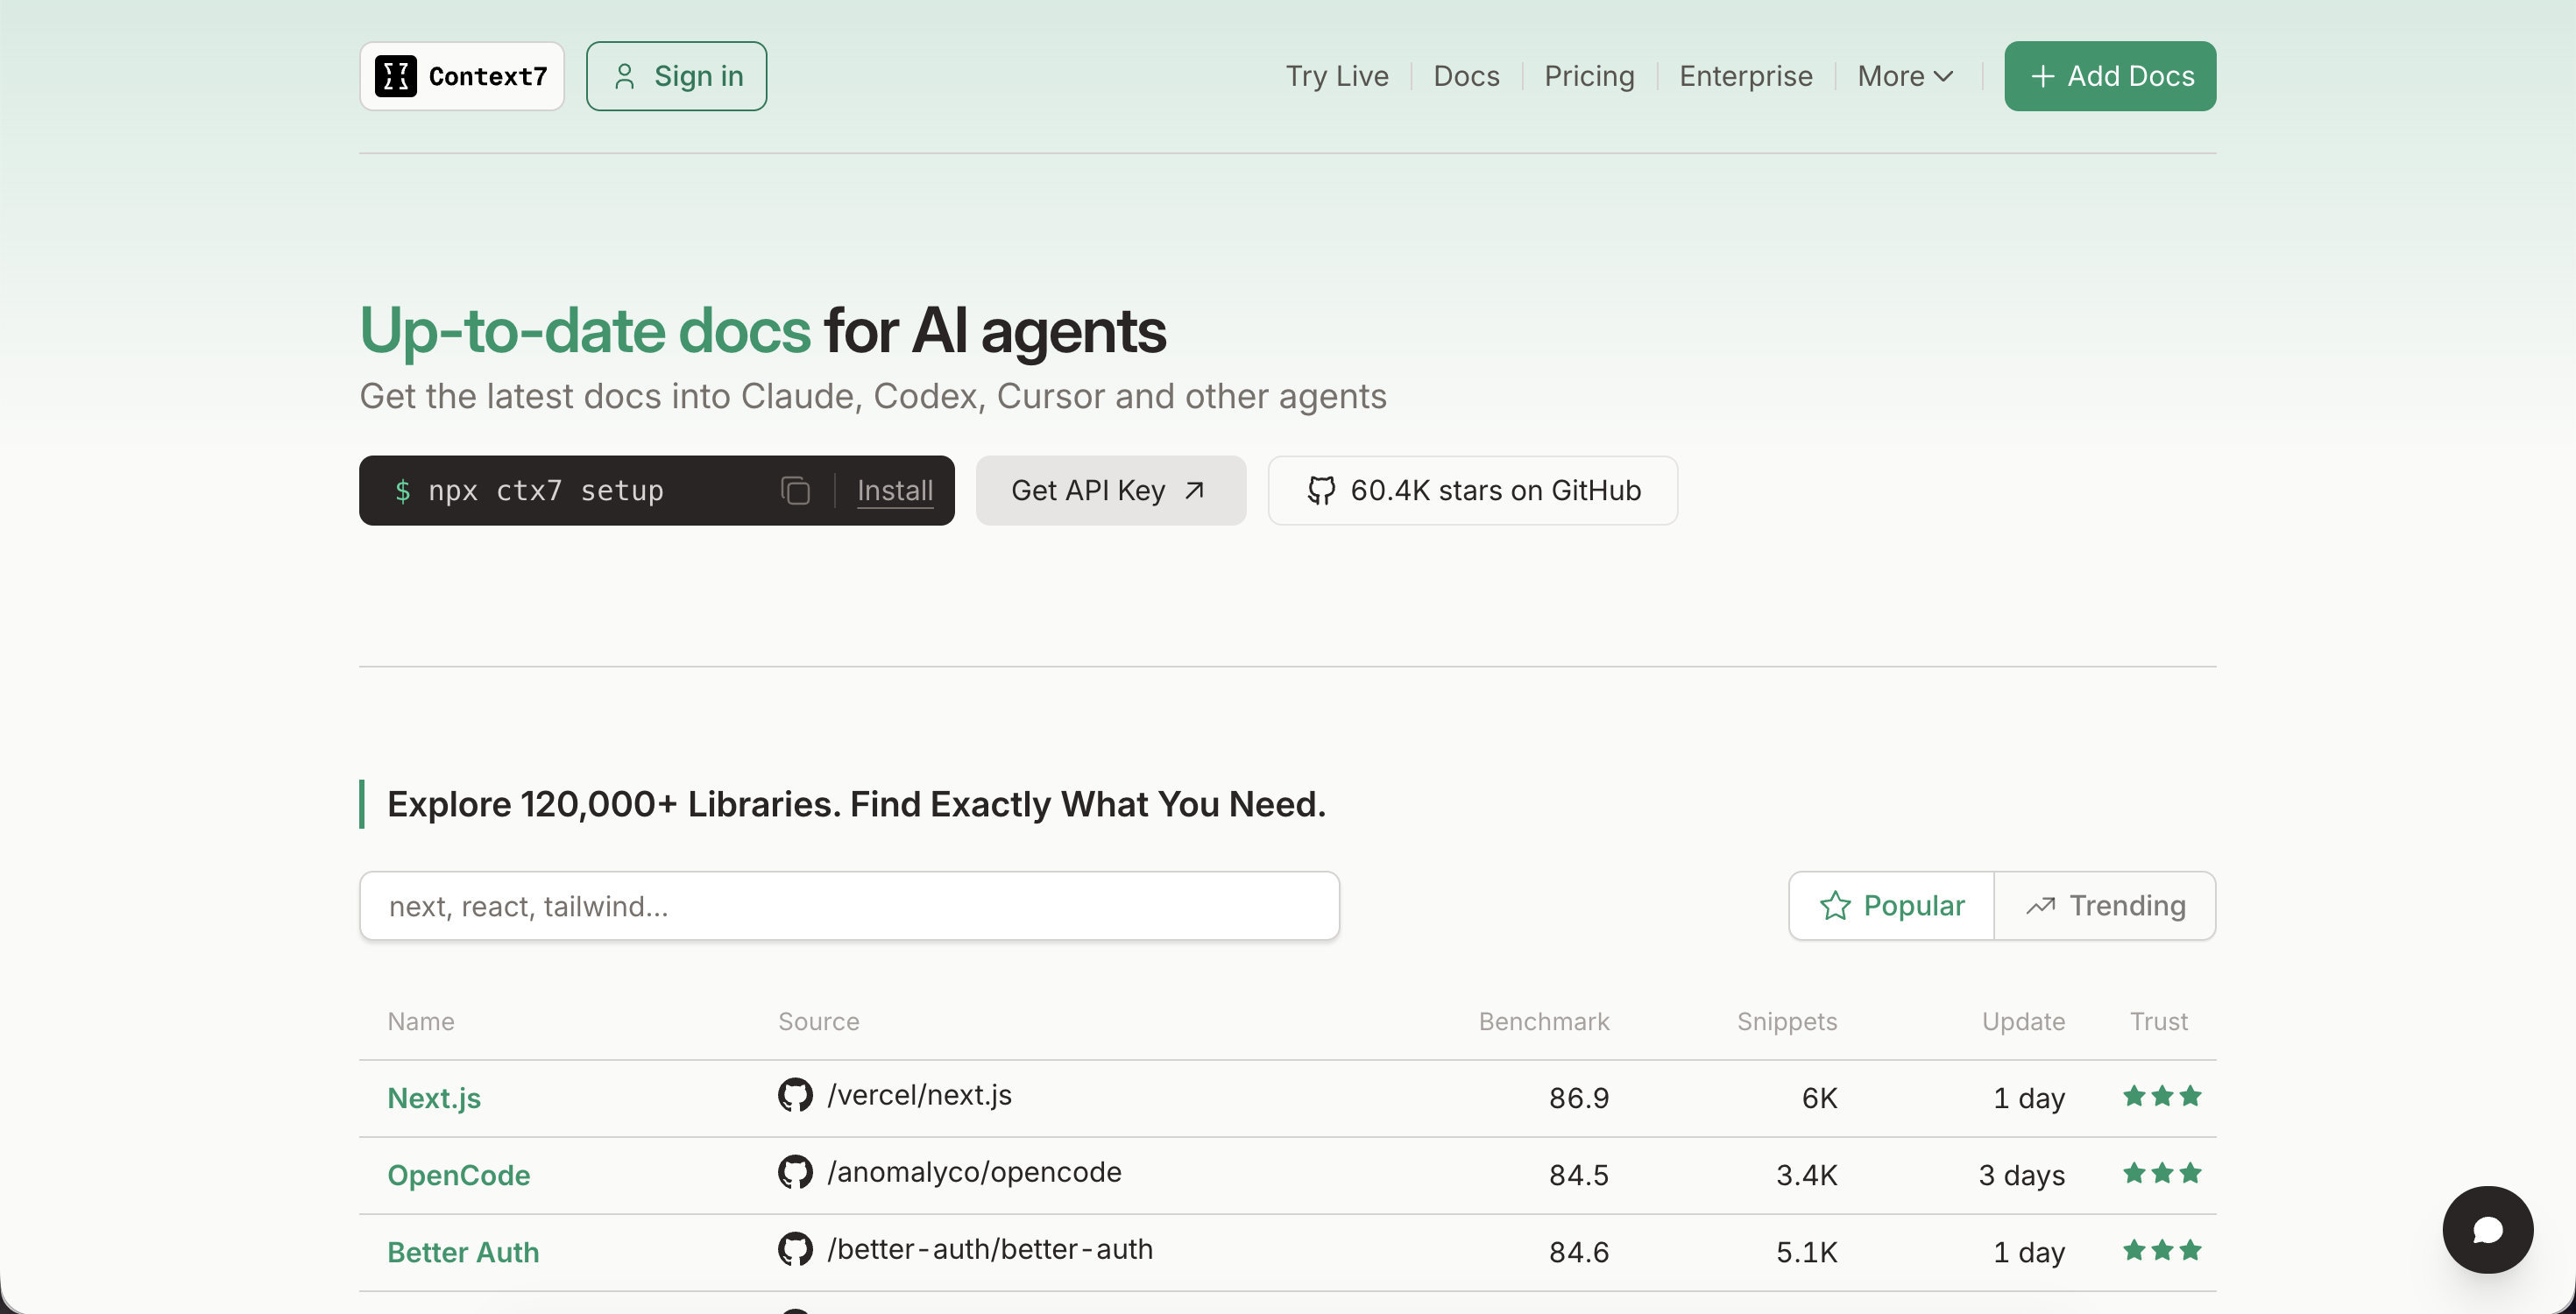This screenshot has height=1314, width=2576.
Task: Open the Enterprise nav link
Action: pyautogui.click(x=1745, y=76)
